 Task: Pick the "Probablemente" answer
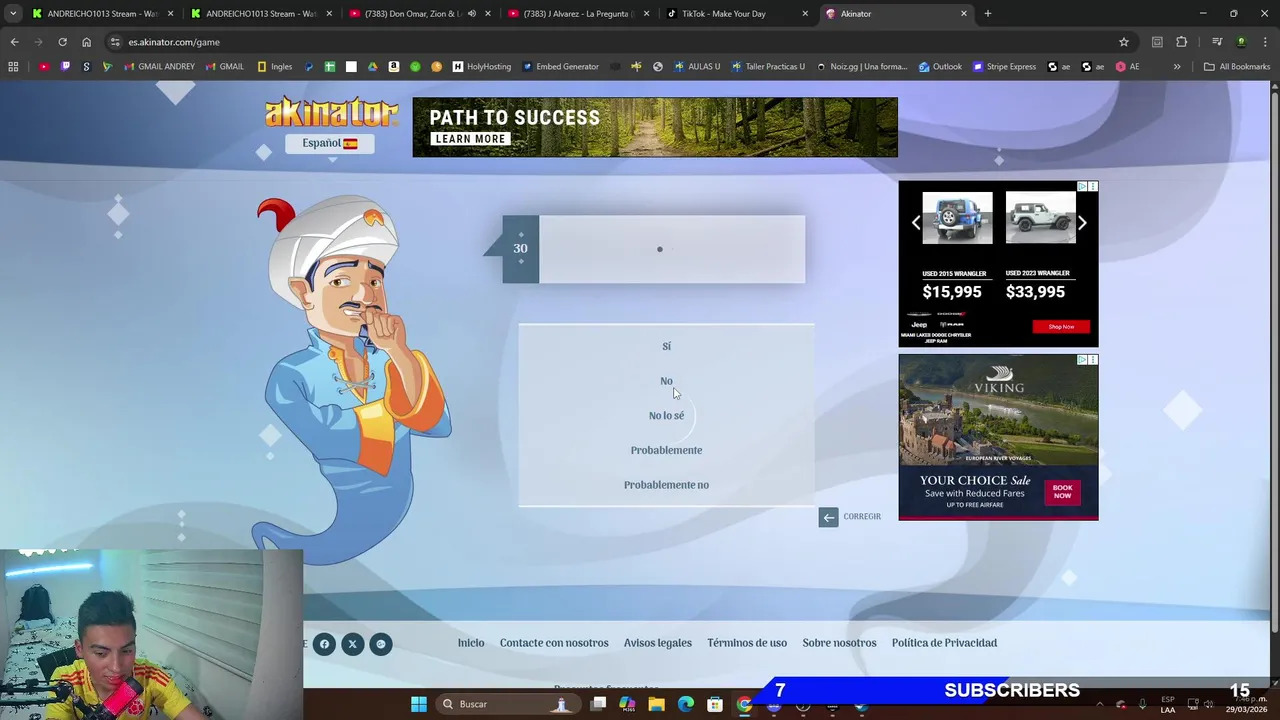coord(666,450)
